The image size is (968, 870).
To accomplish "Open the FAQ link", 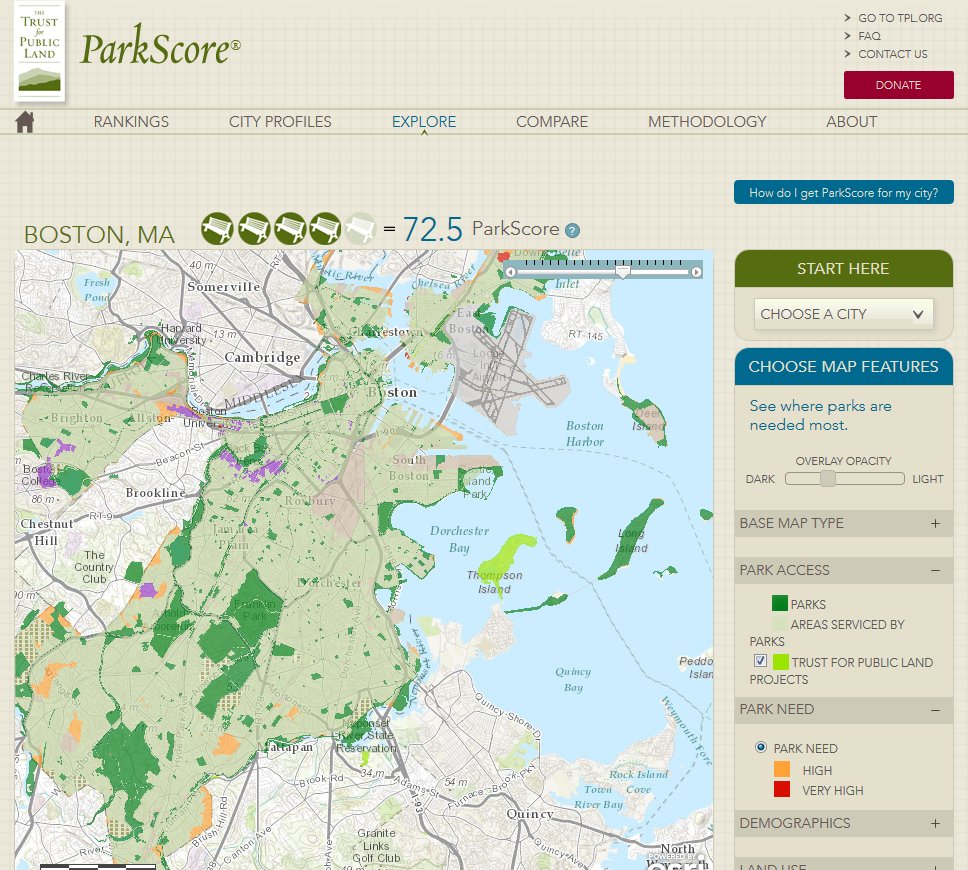I will tap(869, 36).
